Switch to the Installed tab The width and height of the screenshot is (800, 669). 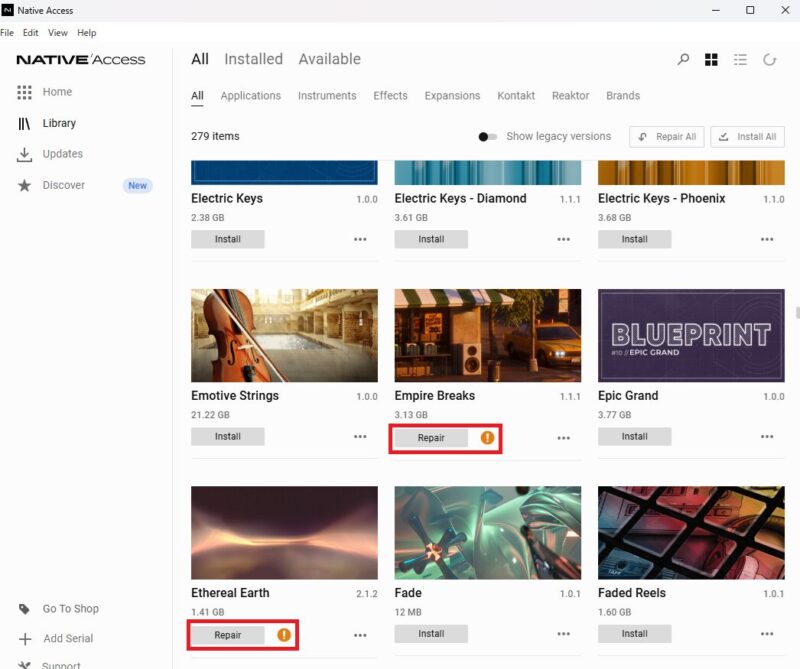[253, 59]
